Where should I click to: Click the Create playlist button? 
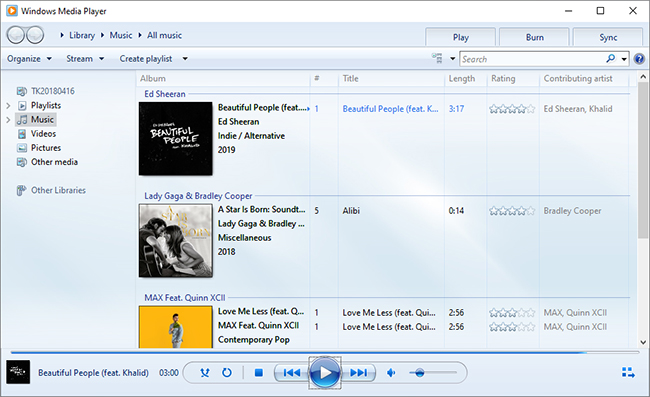coord(146,58)
